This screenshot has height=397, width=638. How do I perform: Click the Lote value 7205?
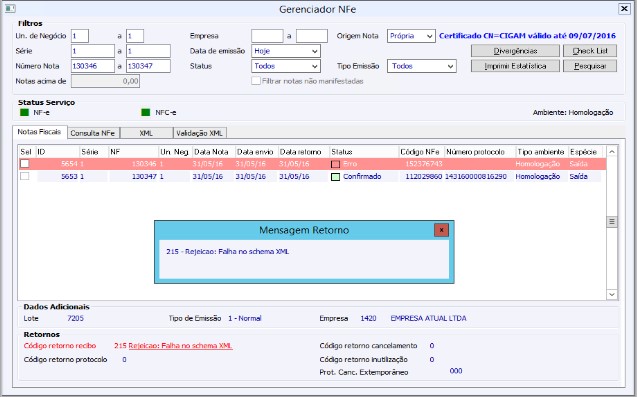(75, 318)
